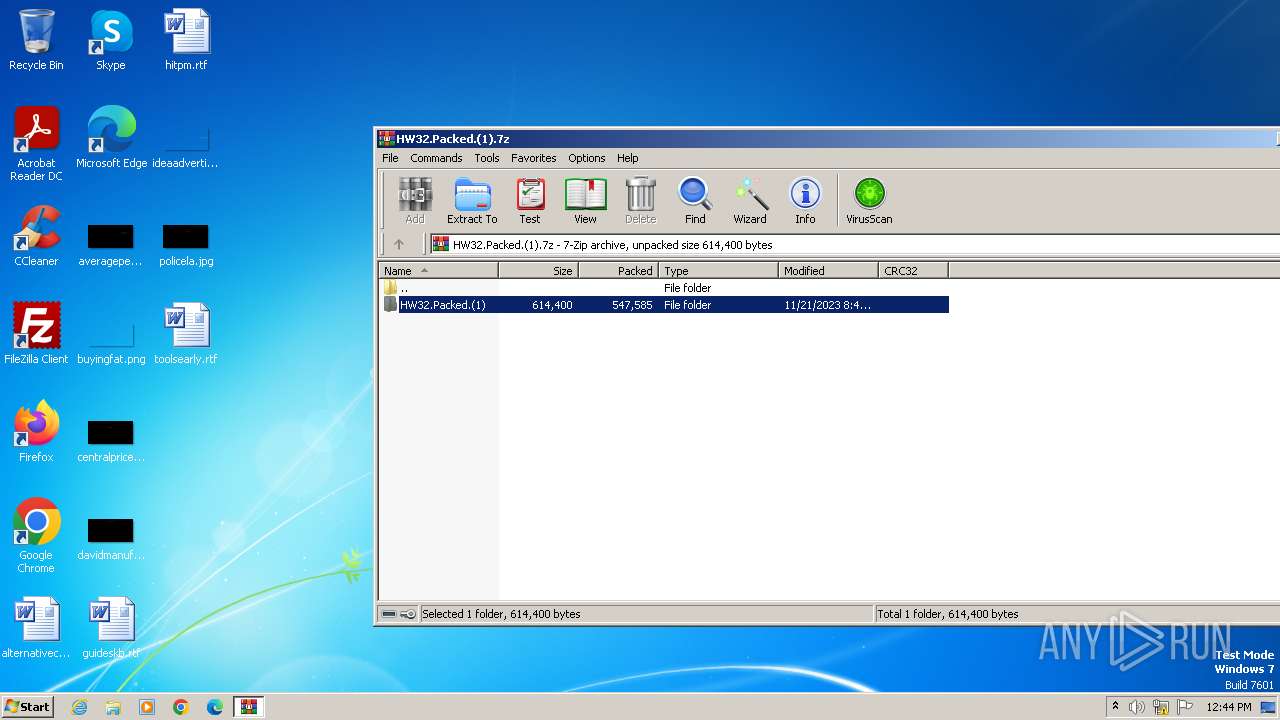Screen dimensions: 1280x720
Task: Click the Windows Start button
Action: point(27,707)
